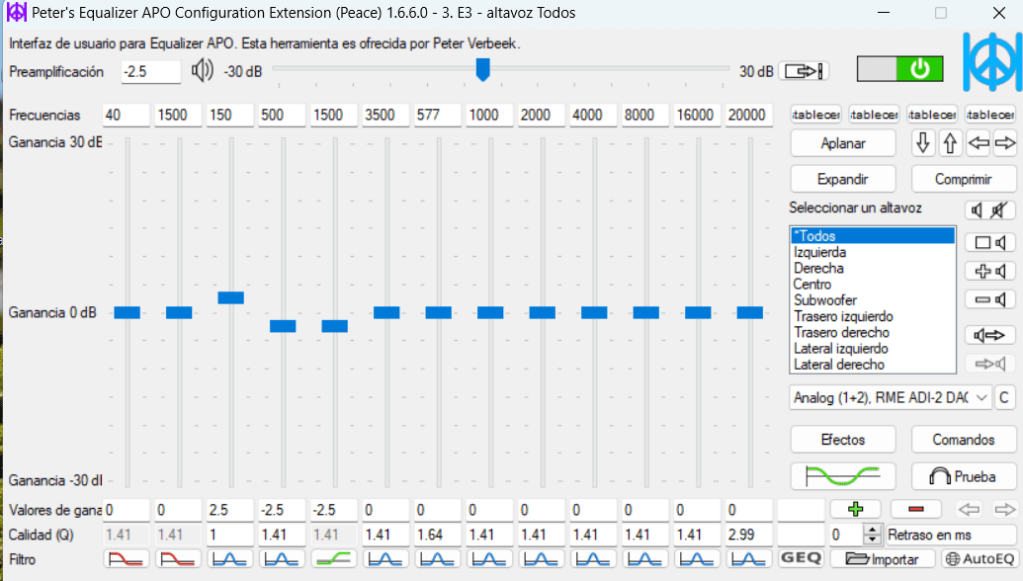Viewport: 1023px width, 581px height.
Task: Click the Preamplificación slider handle
Action: pyautogui.click(x=483, y=69)
